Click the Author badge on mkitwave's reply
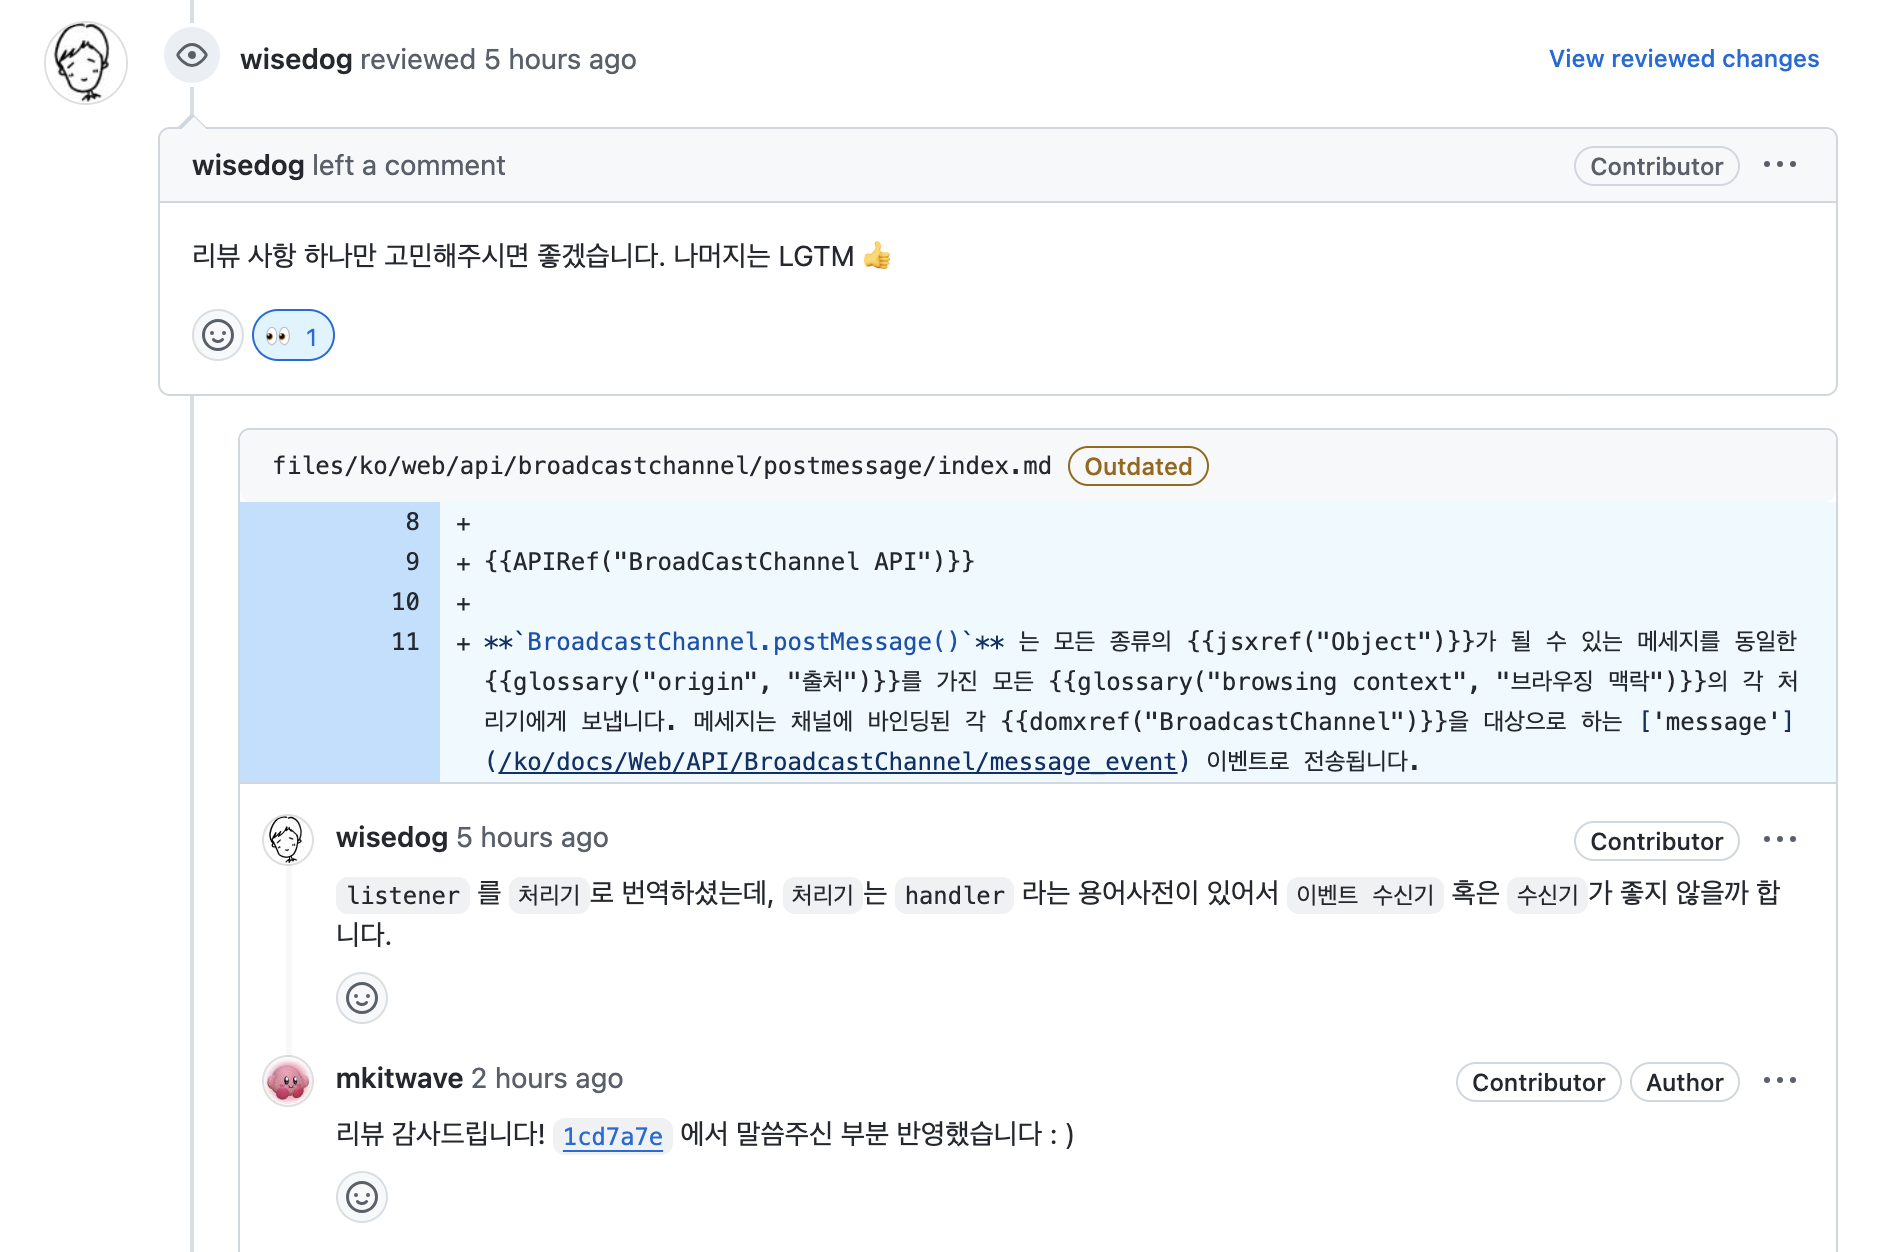Screen dimensions: 1904x1252 tap(1684, 1083)
